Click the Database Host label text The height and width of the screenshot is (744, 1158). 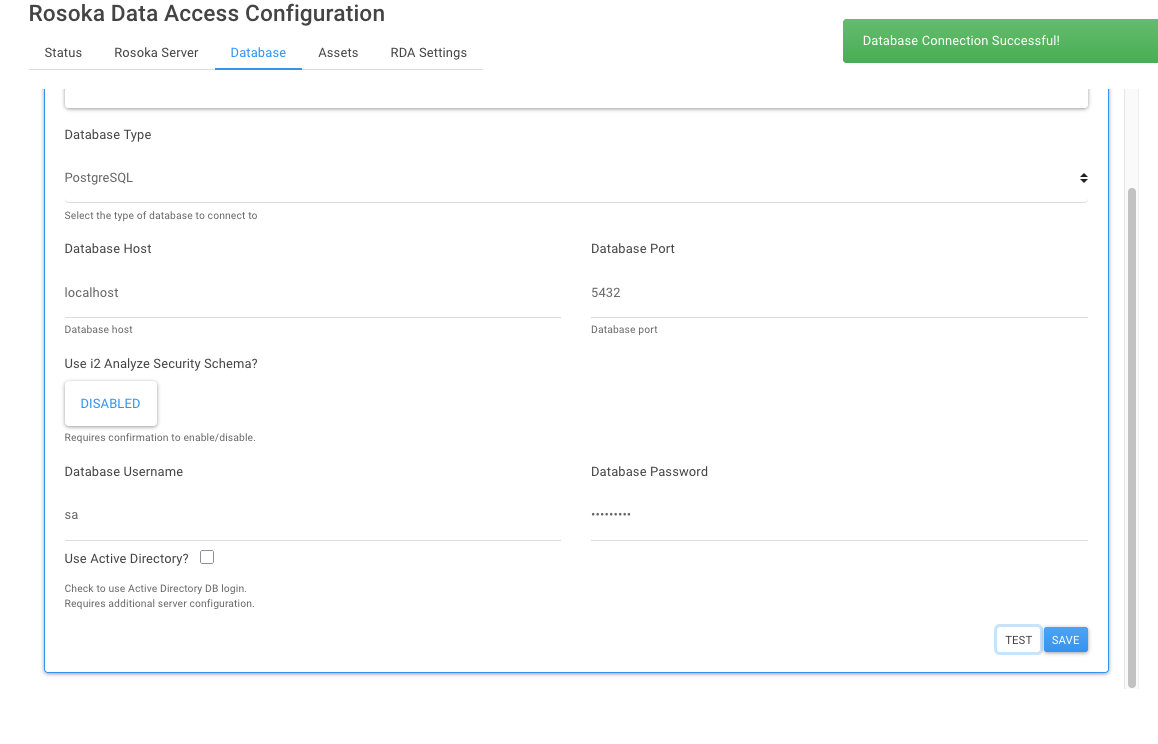point(108,249)
